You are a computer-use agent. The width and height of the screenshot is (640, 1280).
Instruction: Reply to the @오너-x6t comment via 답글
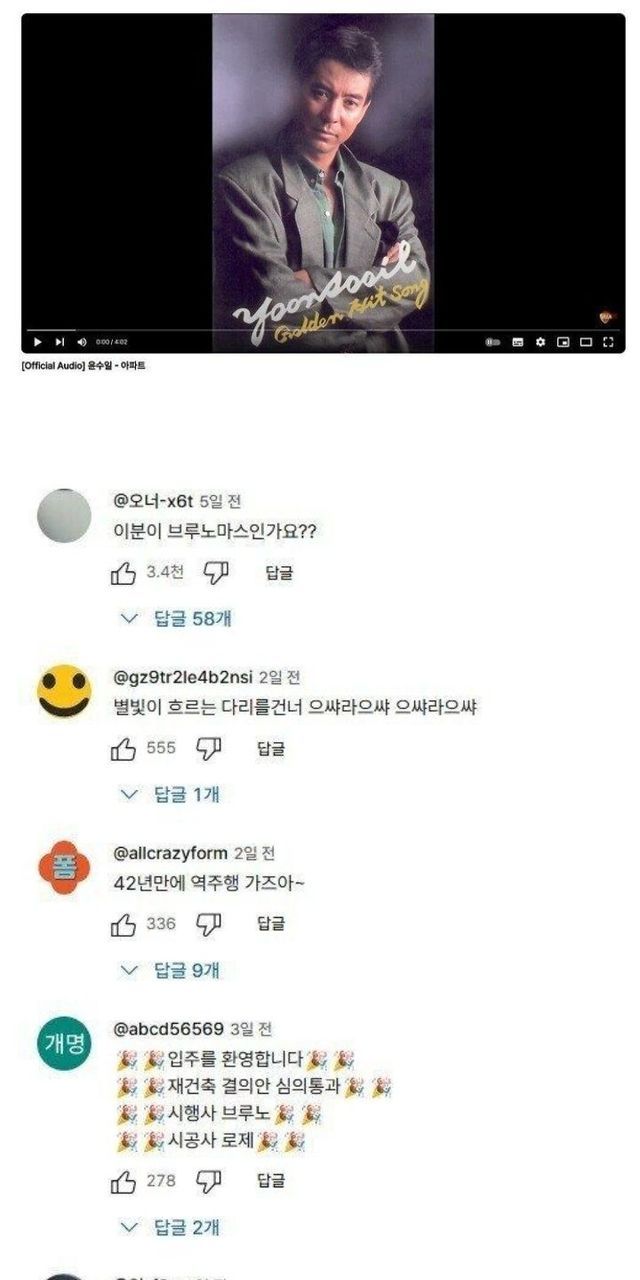click(279, 573)
